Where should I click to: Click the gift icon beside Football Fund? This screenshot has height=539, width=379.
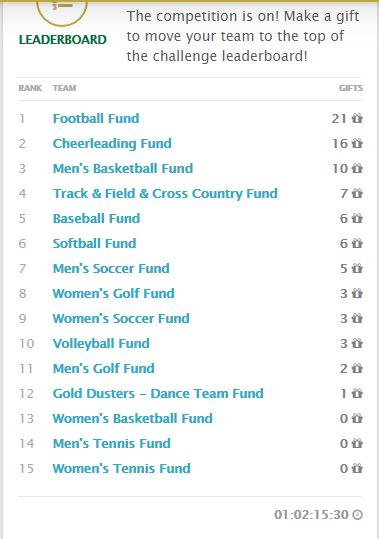tap(357, 118)
